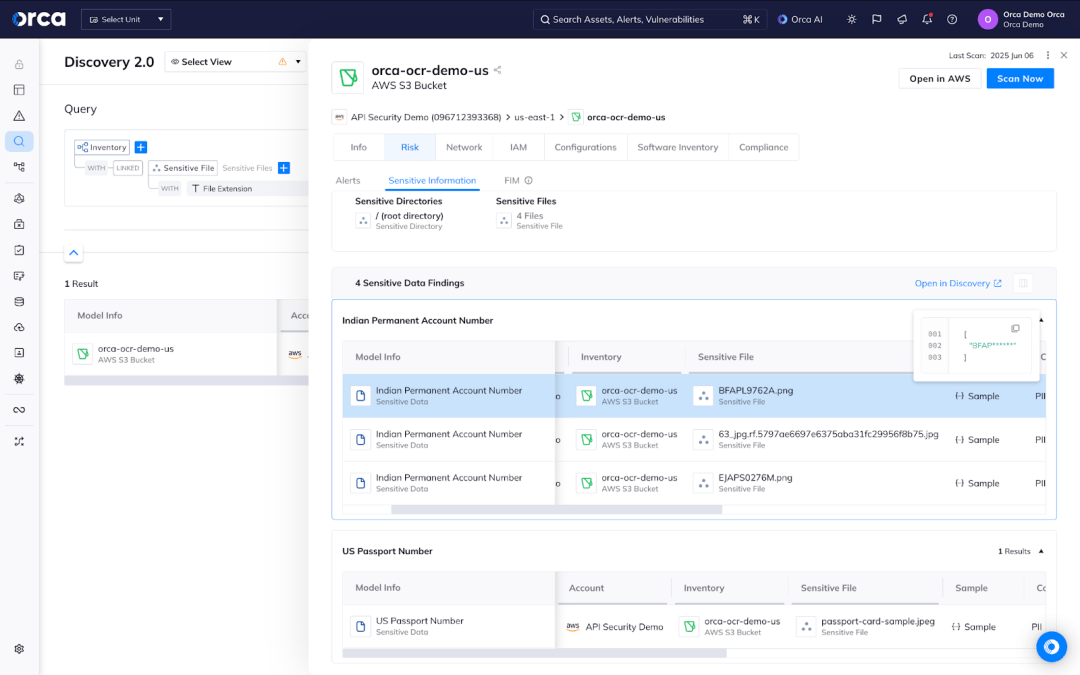Open the checklist icon in the left sidebar

pos(19,250)
